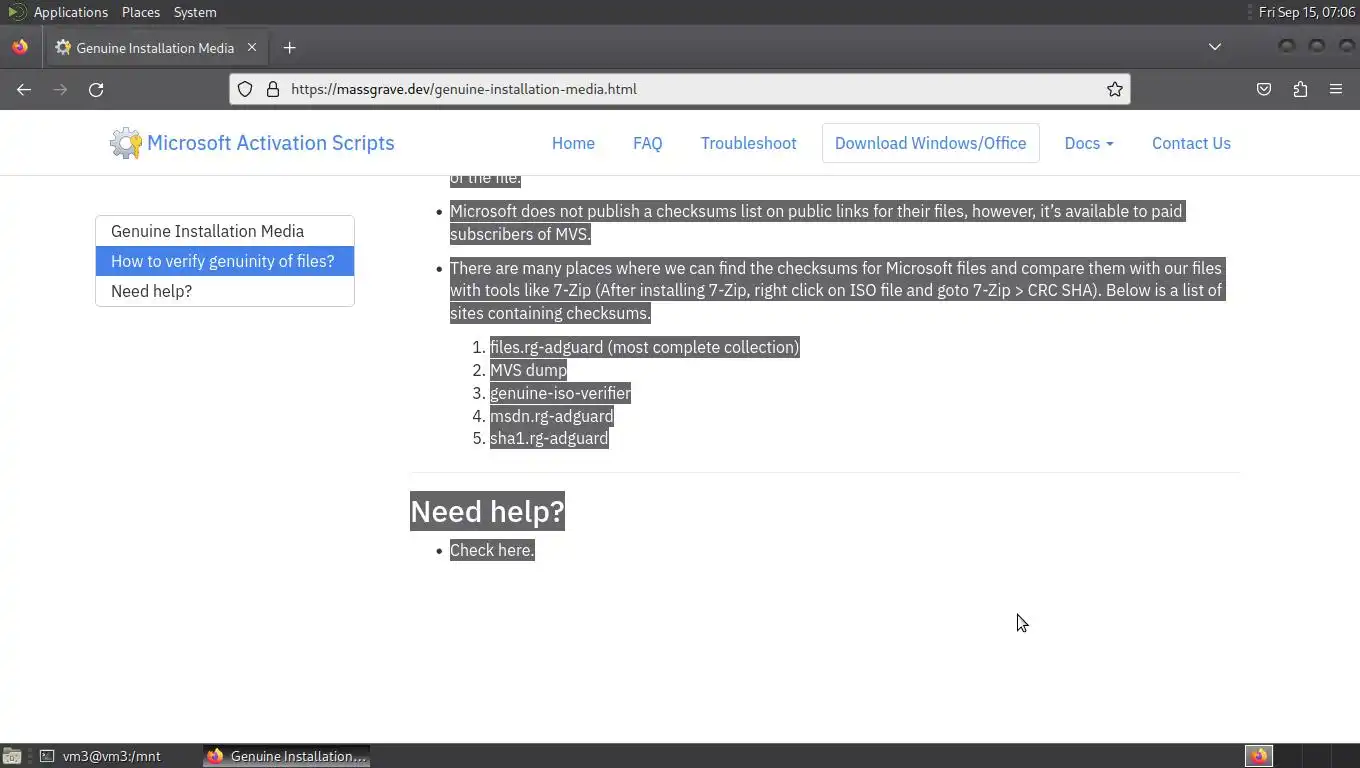Click the forward navigation arrow

(x=60, y=89)
